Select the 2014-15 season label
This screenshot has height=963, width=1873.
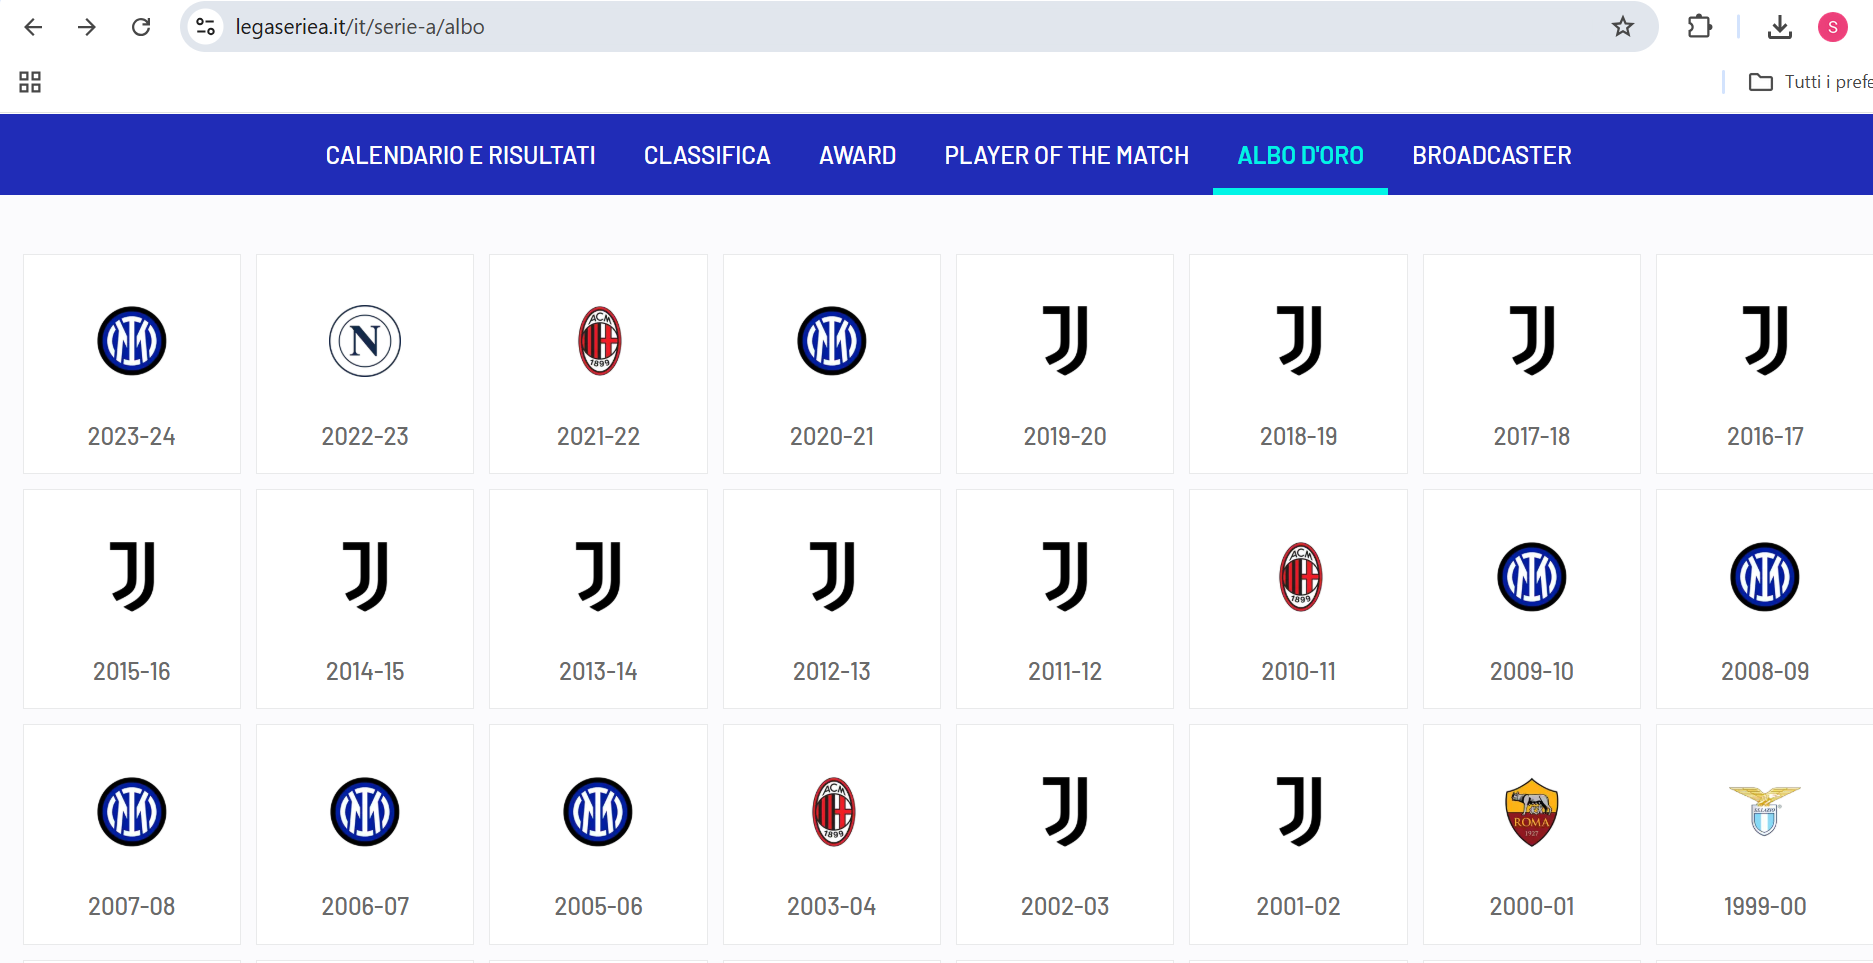click(365, 671)
